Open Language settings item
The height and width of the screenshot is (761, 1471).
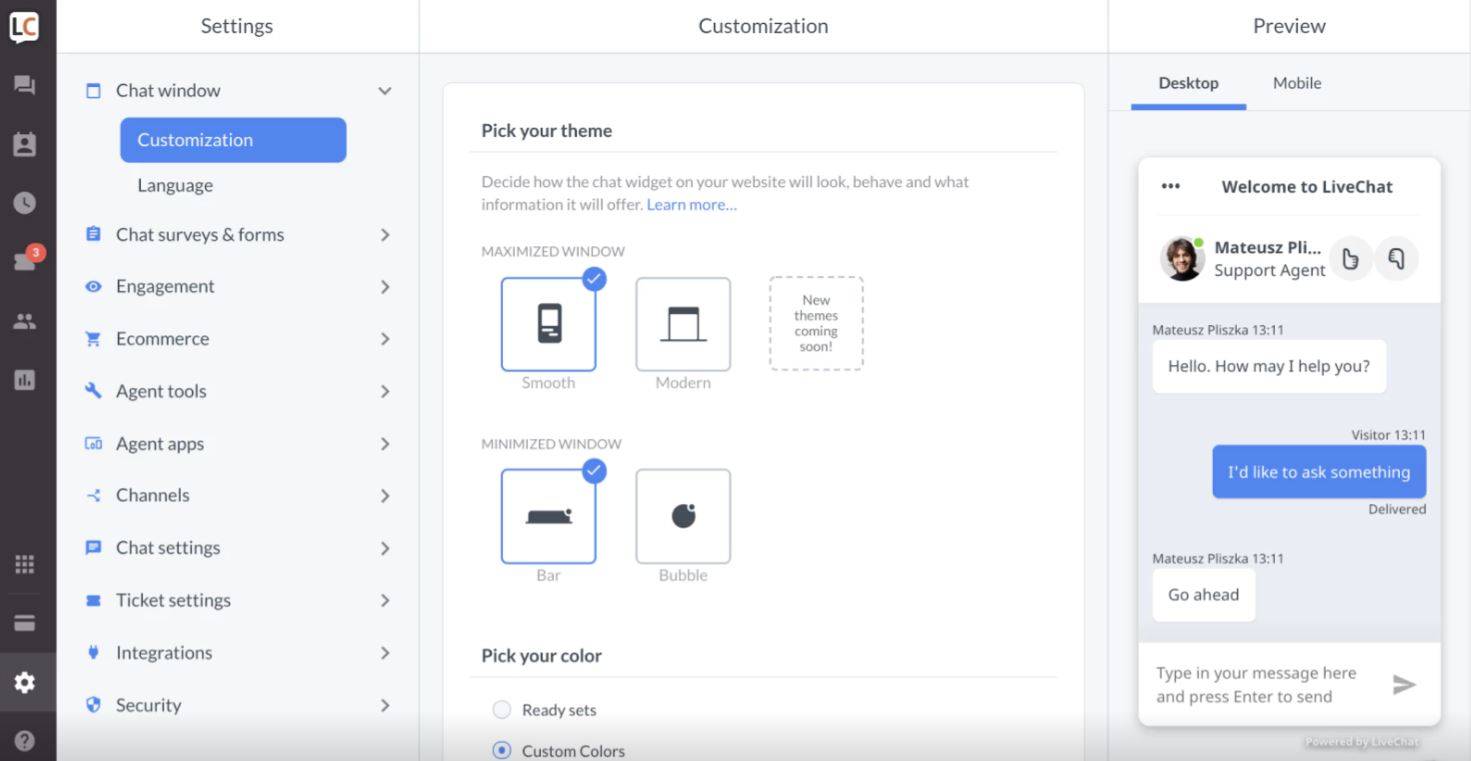point(175,185)
